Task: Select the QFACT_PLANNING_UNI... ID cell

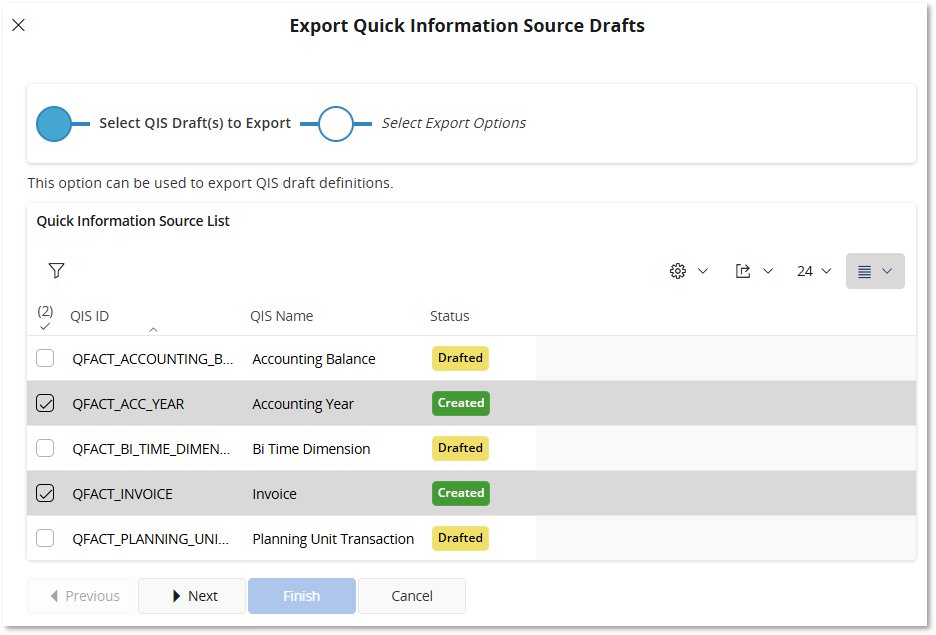Action: (150, 539)
